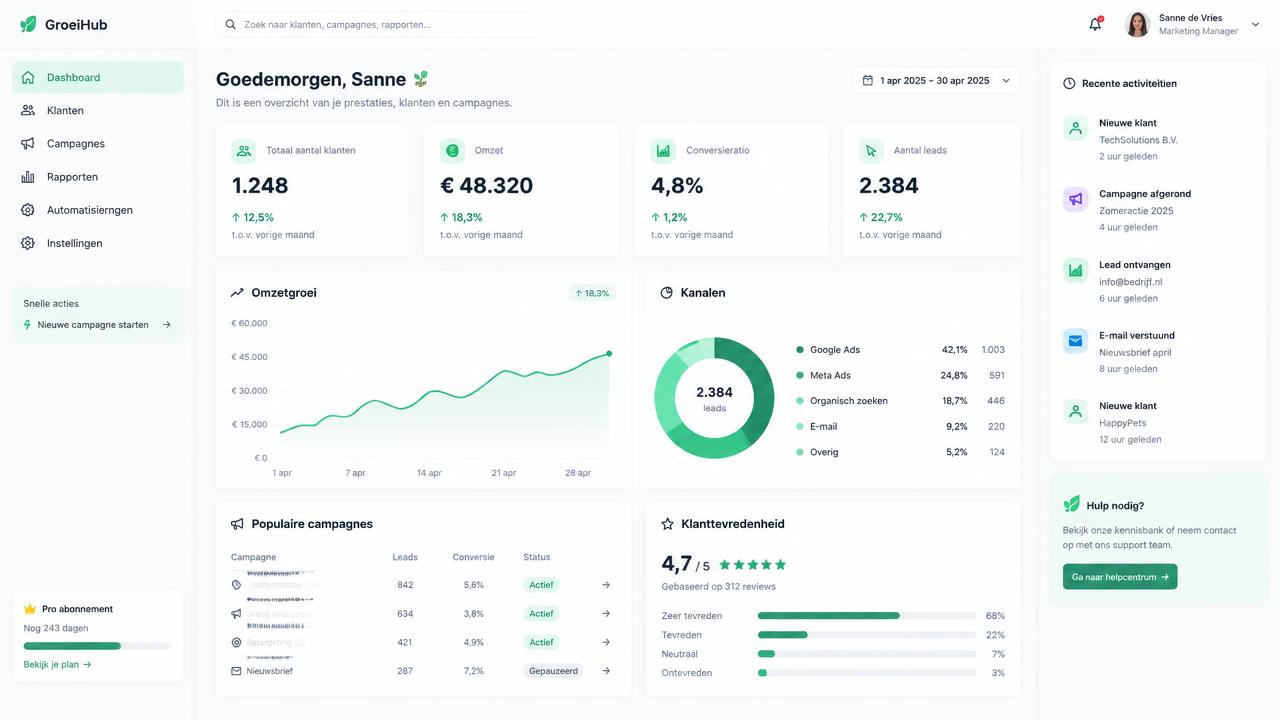Click the Google Ads legend entry
Screen dimensions: 1280x720
900,350
